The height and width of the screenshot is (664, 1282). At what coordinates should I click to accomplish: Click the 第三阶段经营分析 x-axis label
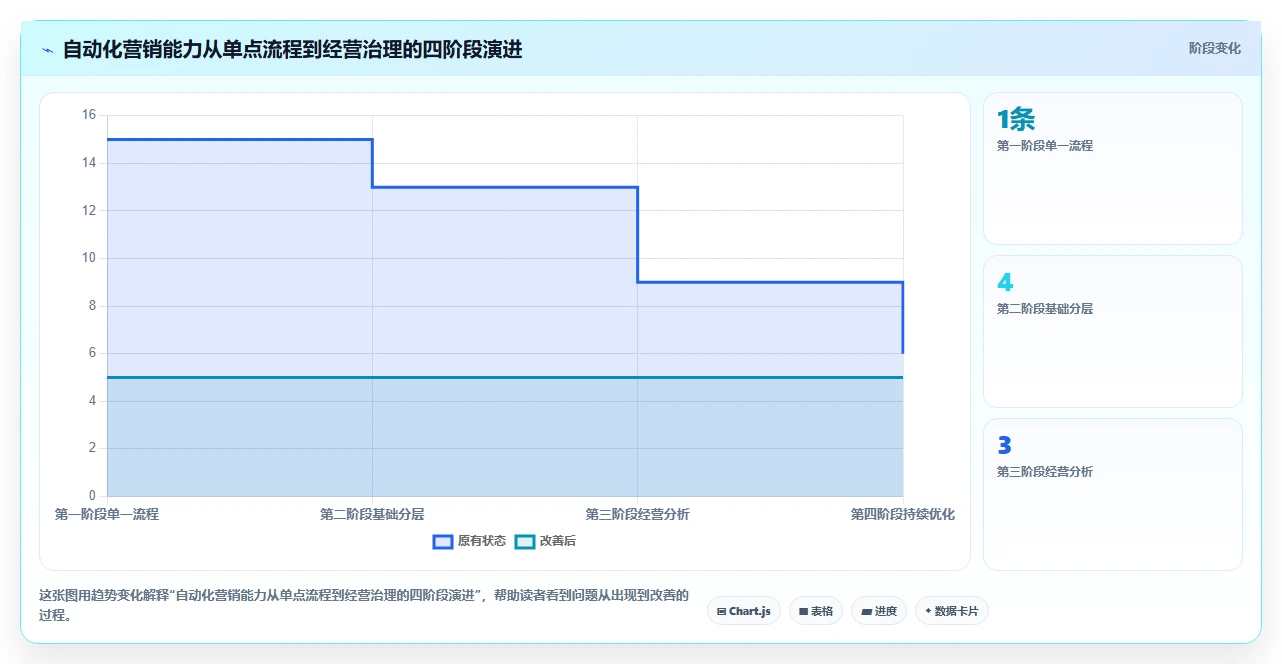(637, 514)
